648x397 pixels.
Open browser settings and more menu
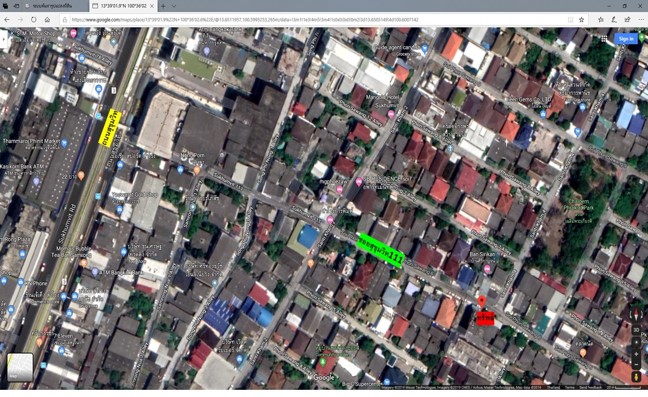640,19
